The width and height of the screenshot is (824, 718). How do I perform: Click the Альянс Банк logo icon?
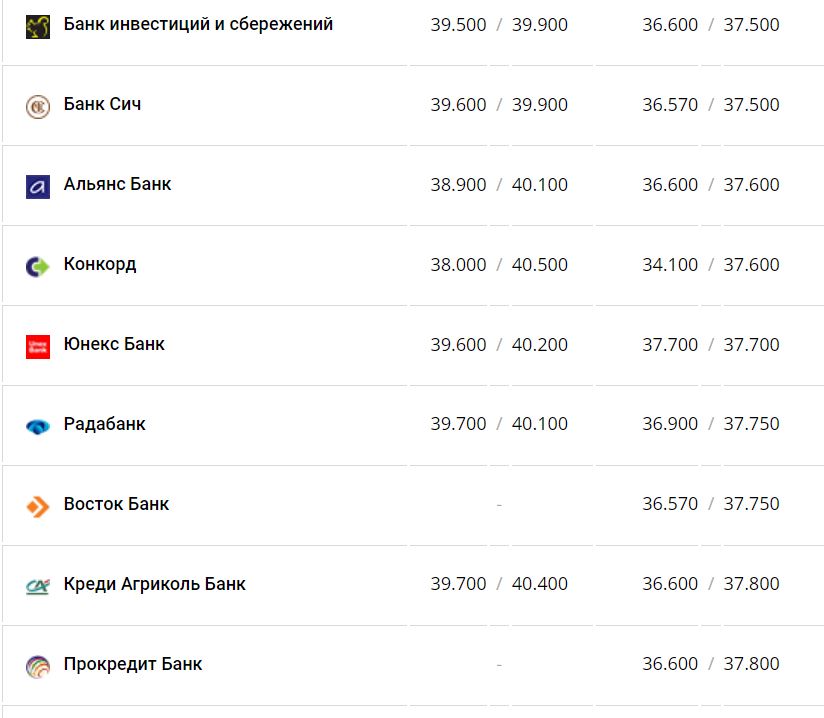pos(38,186)
